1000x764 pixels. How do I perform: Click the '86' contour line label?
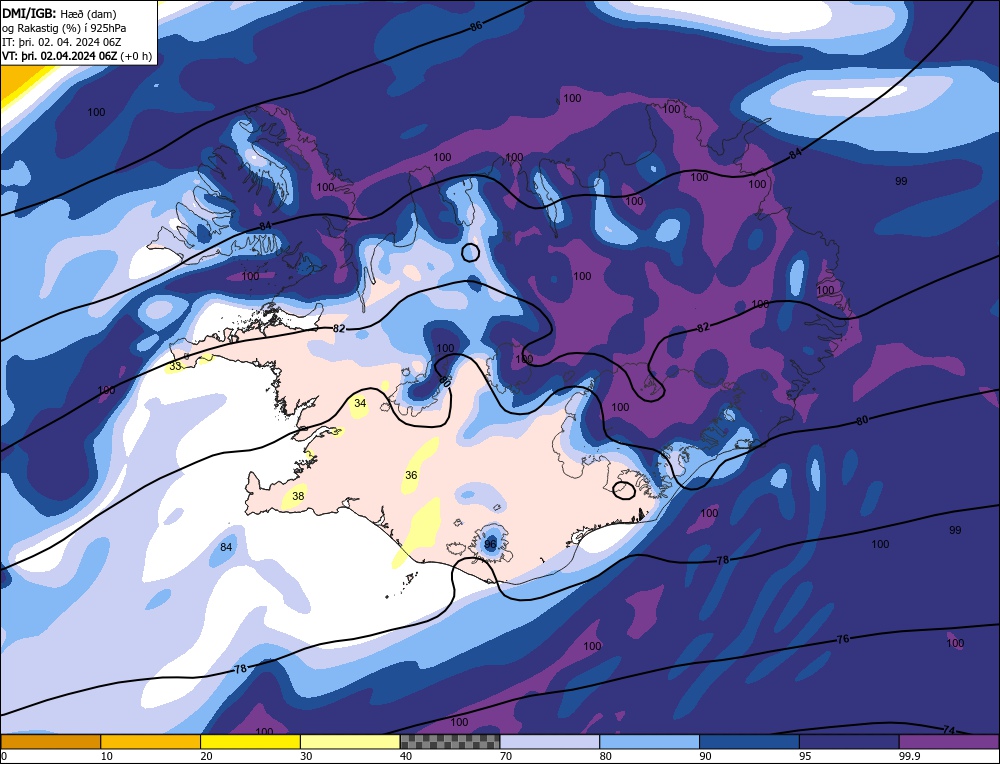[476, 26]
